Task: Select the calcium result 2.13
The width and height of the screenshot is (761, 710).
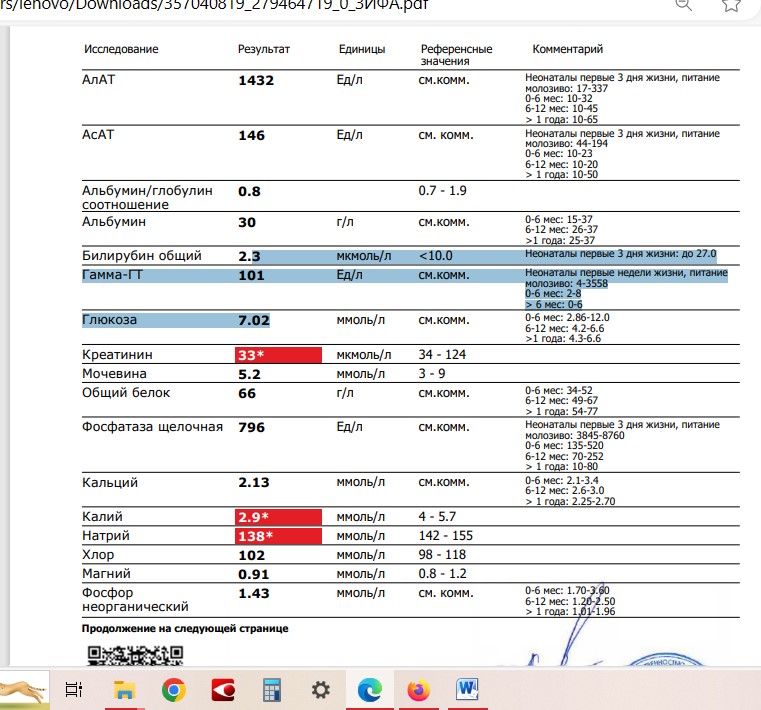Action: click(253, 483)
